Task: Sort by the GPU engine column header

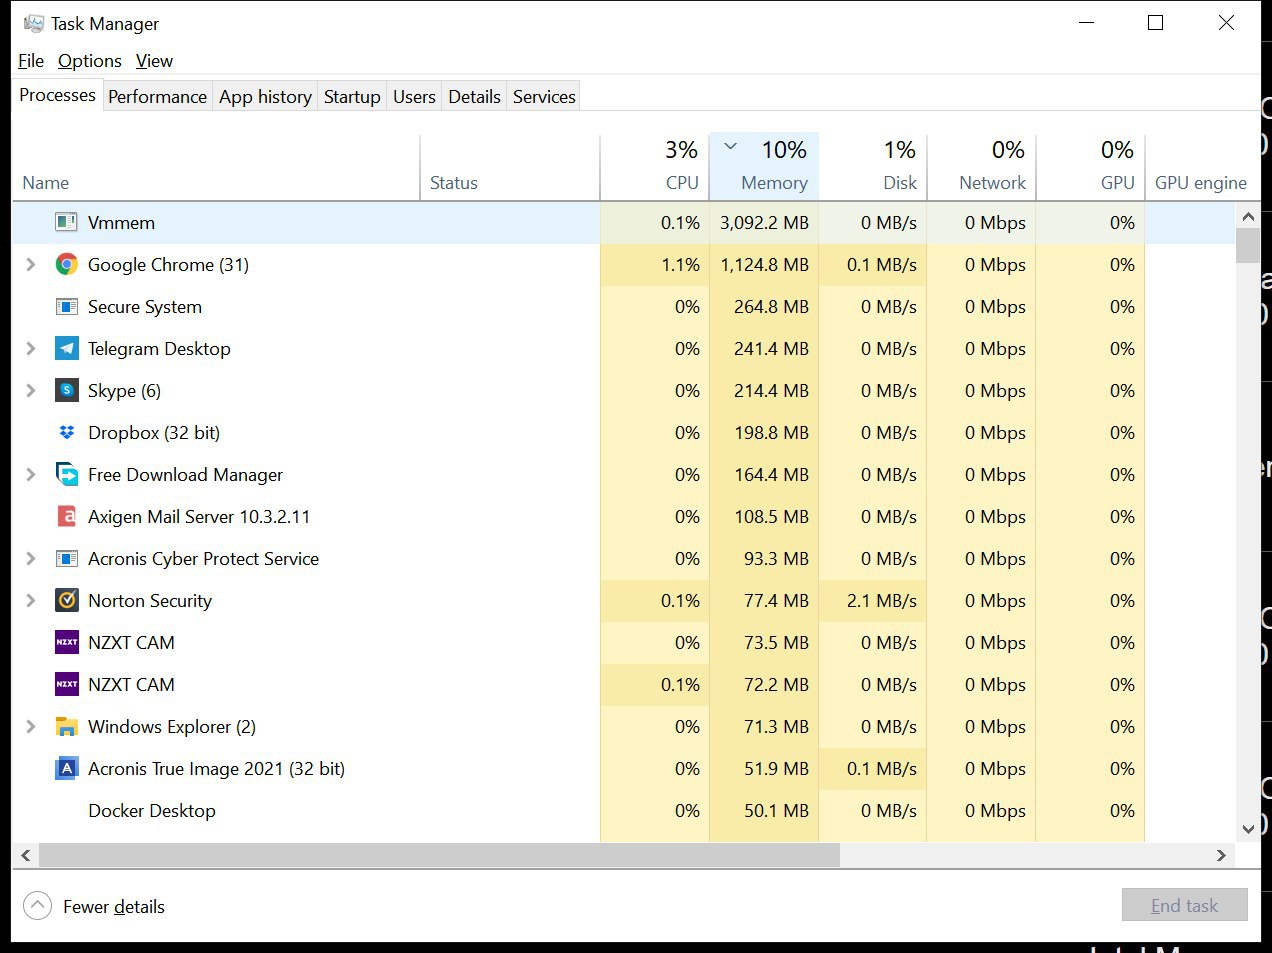Action: (1201, 167)
